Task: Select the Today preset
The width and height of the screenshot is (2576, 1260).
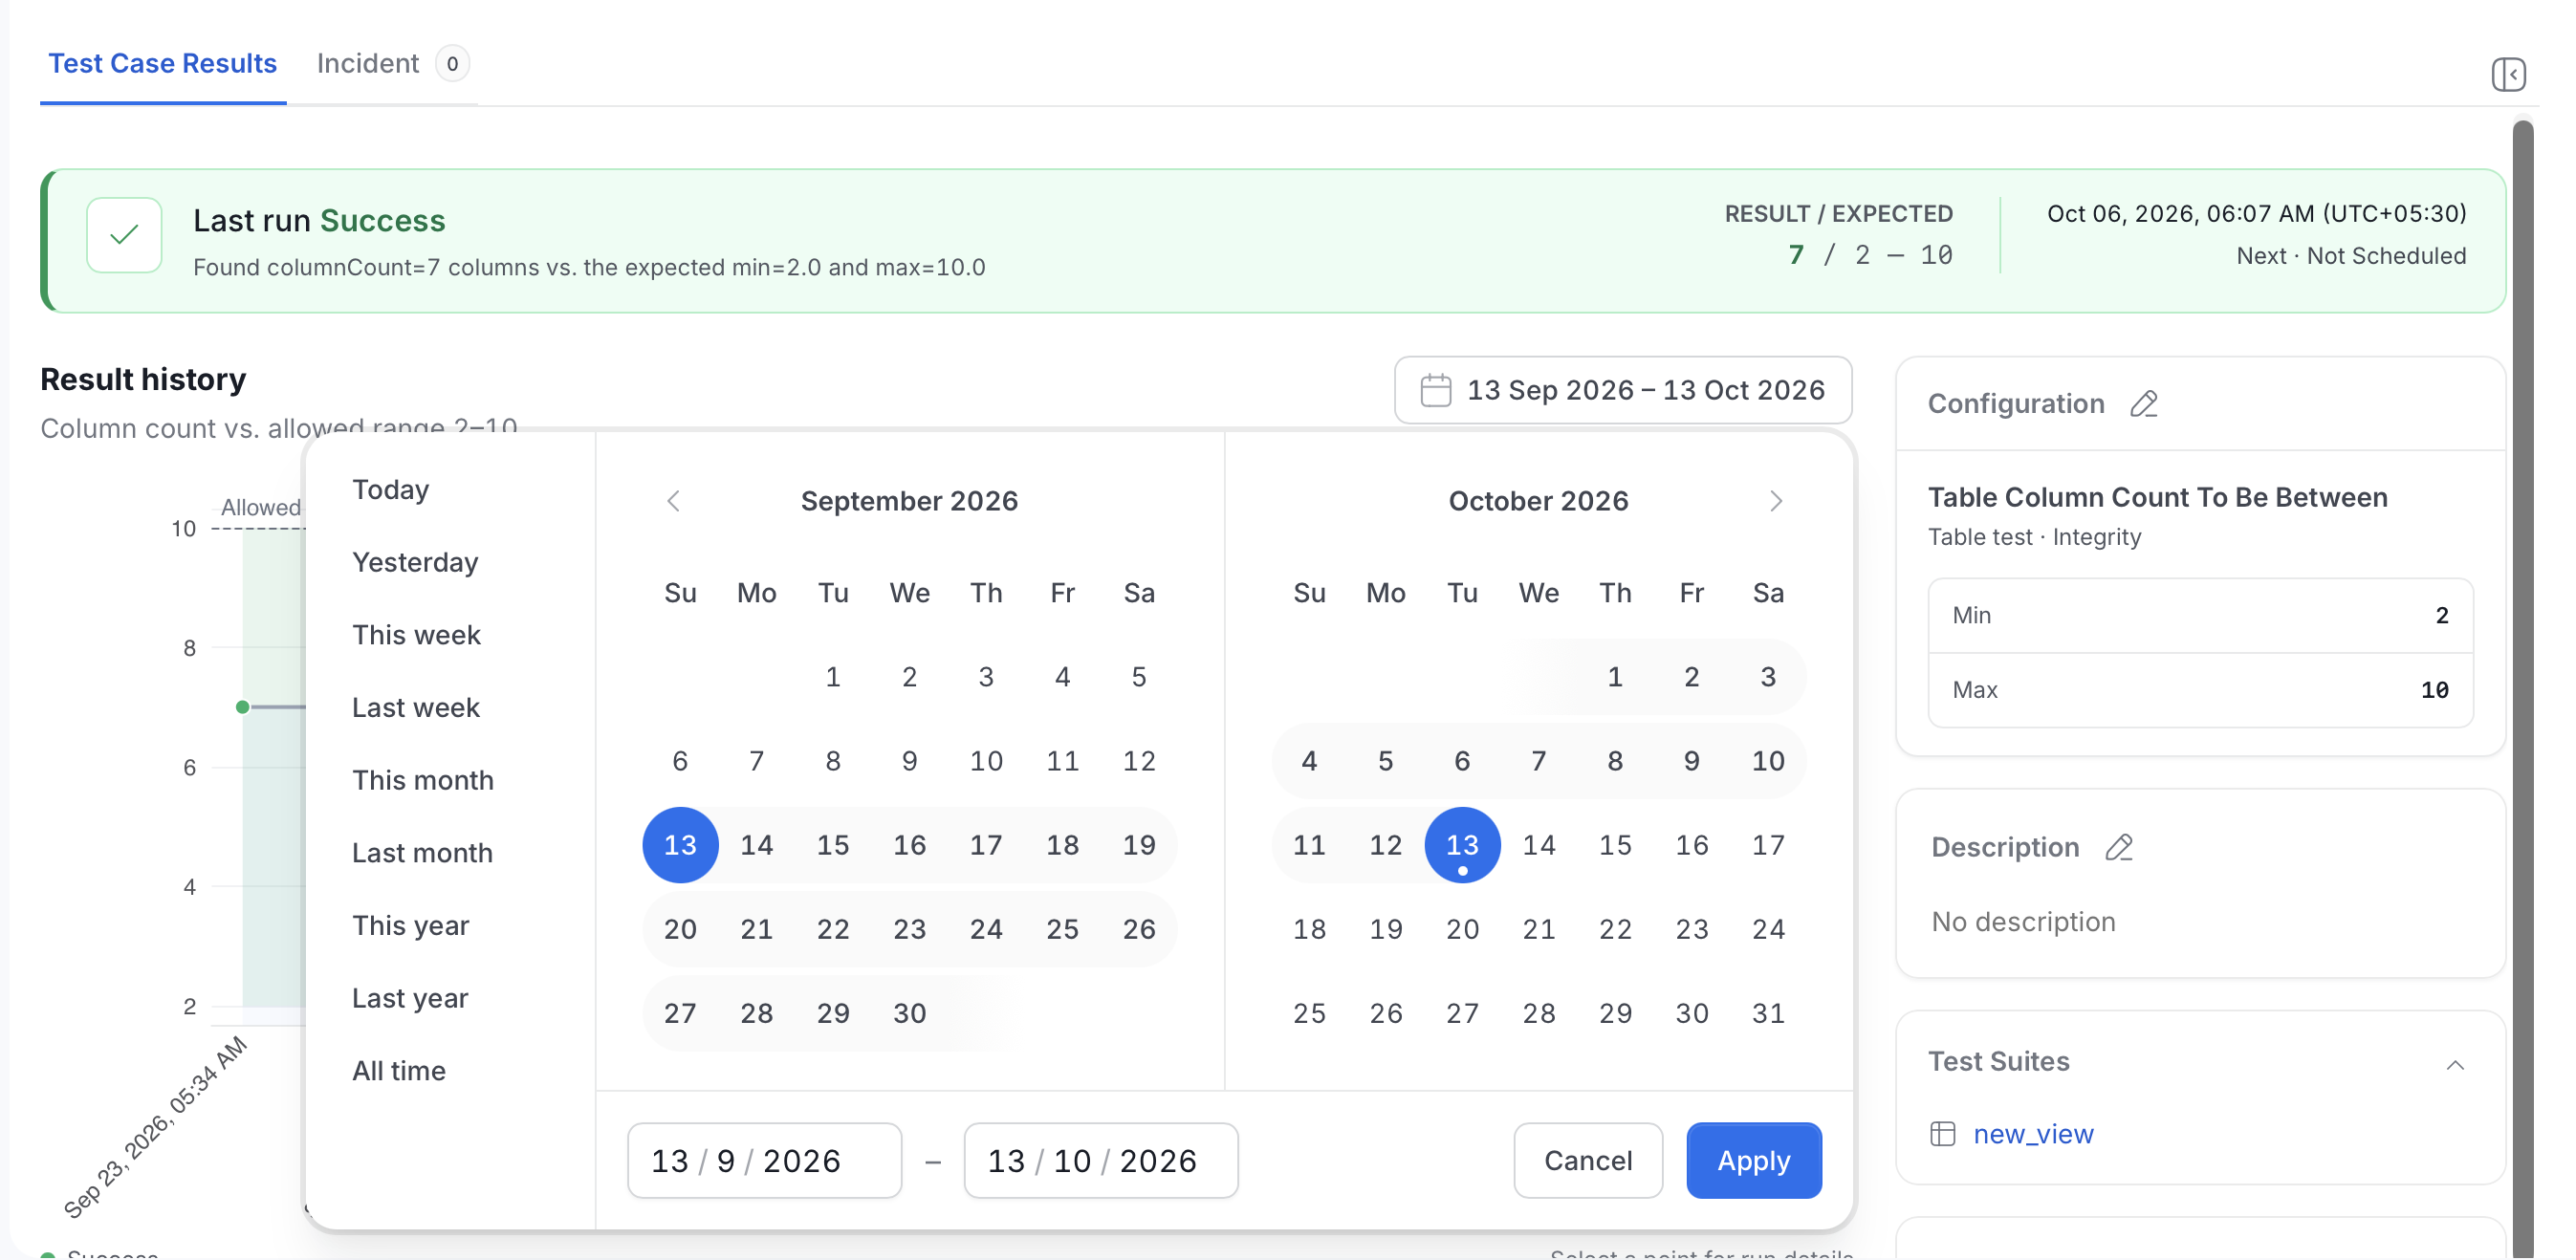Action: point(390,489)
